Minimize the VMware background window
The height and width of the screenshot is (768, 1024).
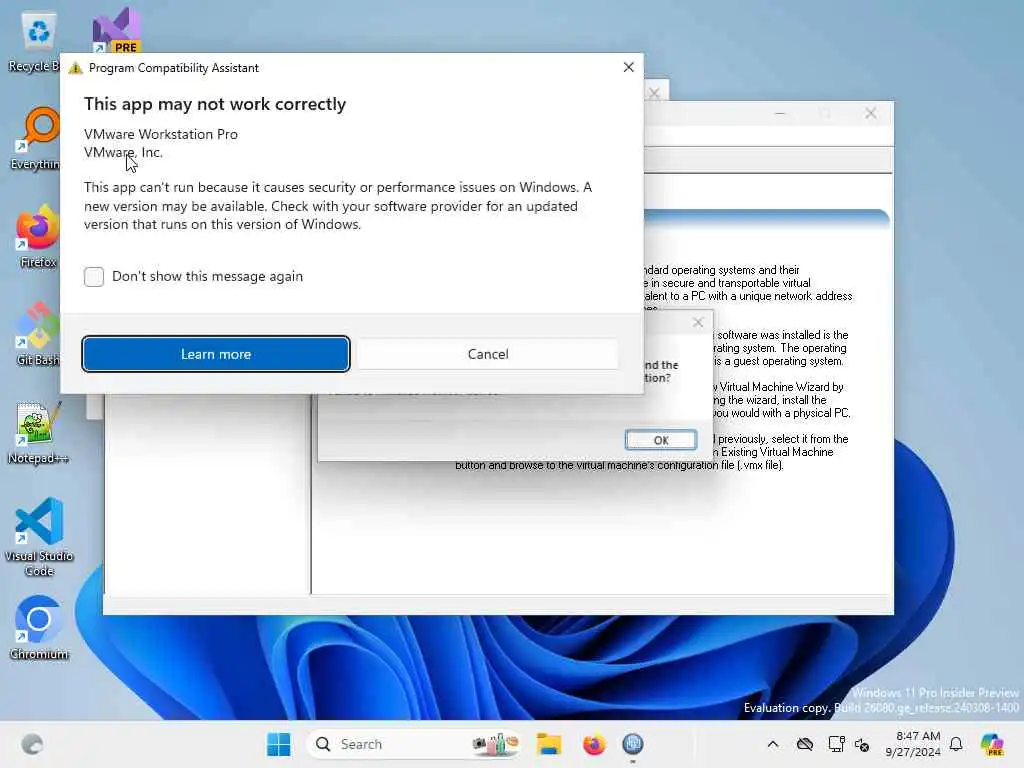coord(780,113)
